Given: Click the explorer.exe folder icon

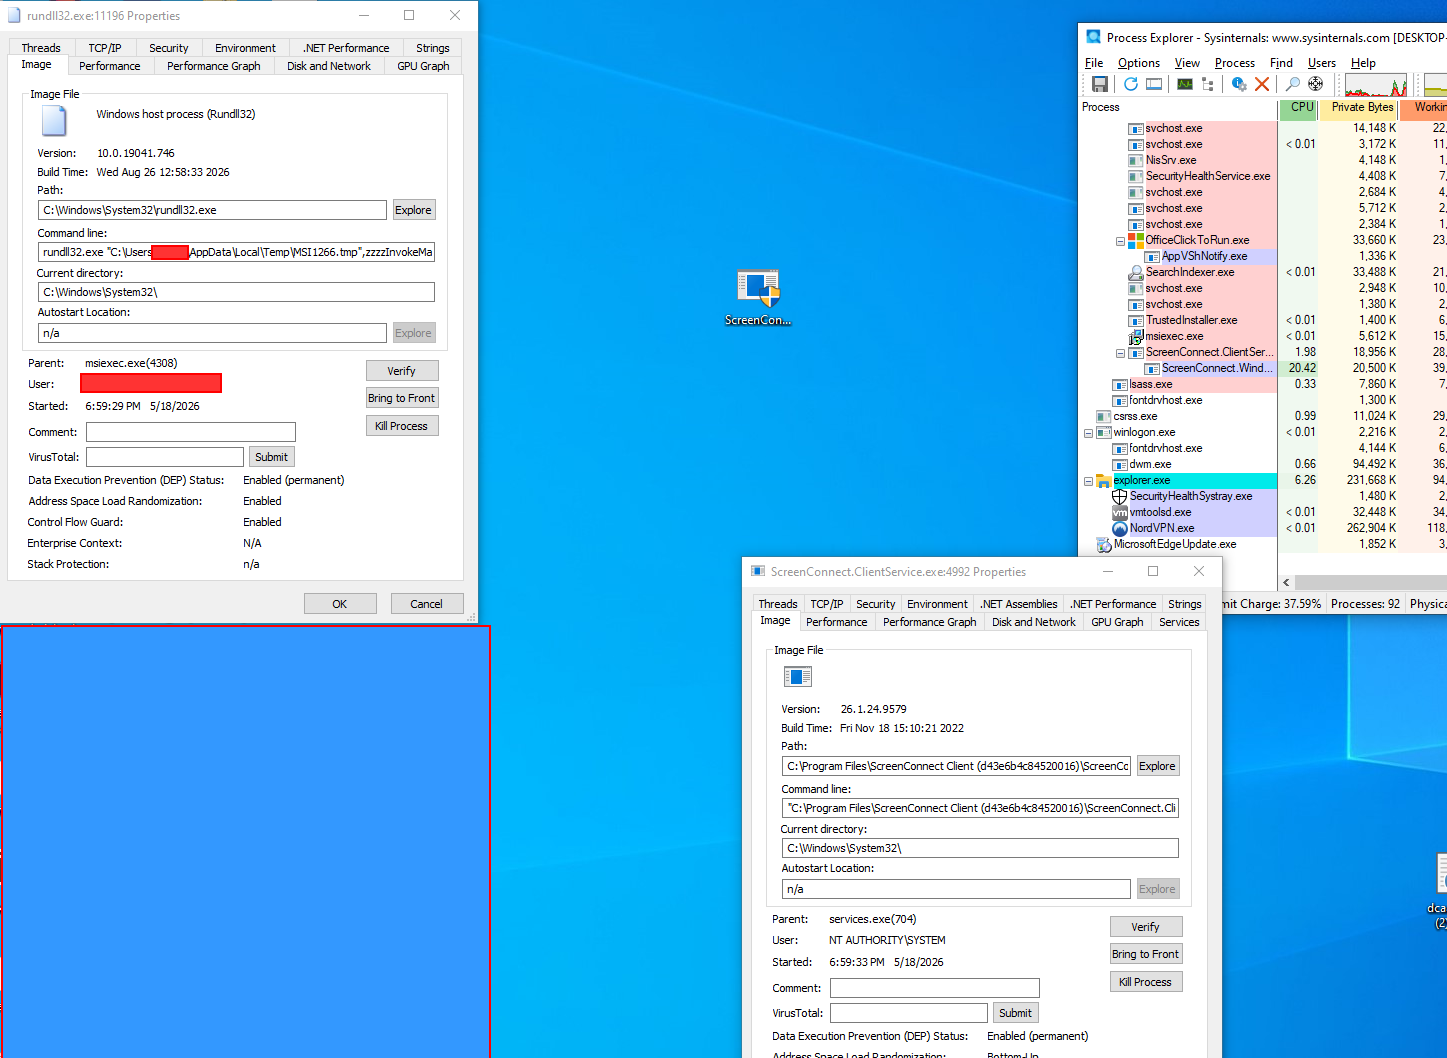Looking at the screenshot, I should (x=1104, y=481).
